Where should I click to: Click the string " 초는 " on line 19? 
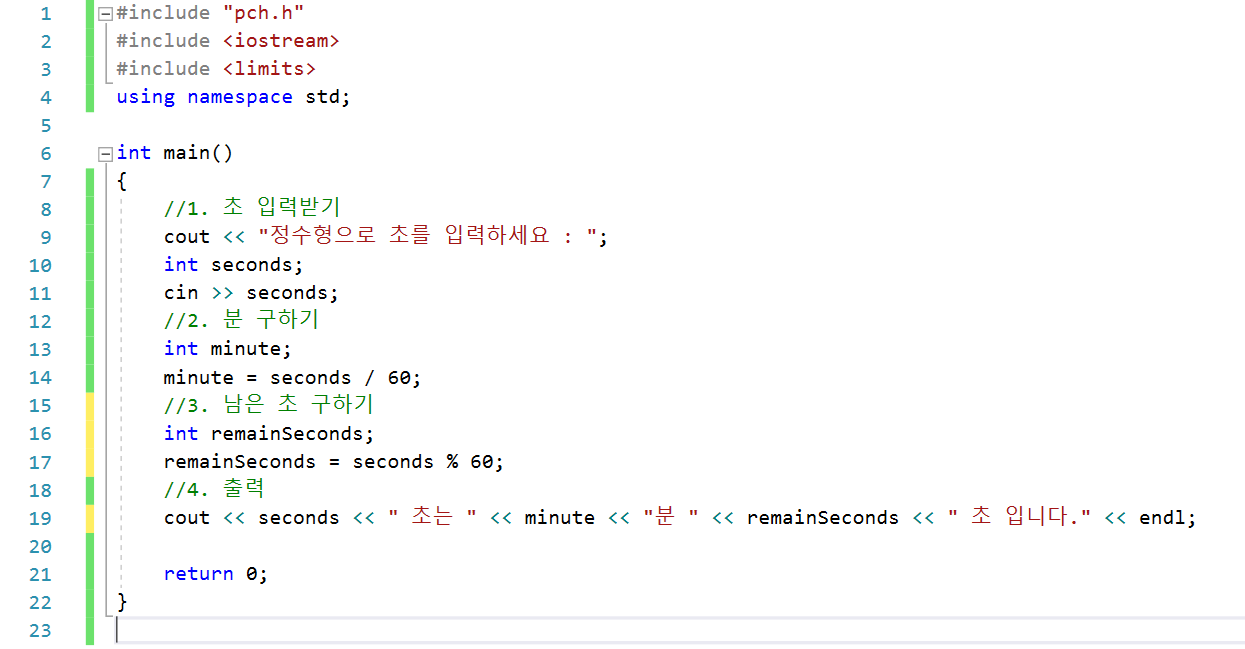tap(431, 517)
